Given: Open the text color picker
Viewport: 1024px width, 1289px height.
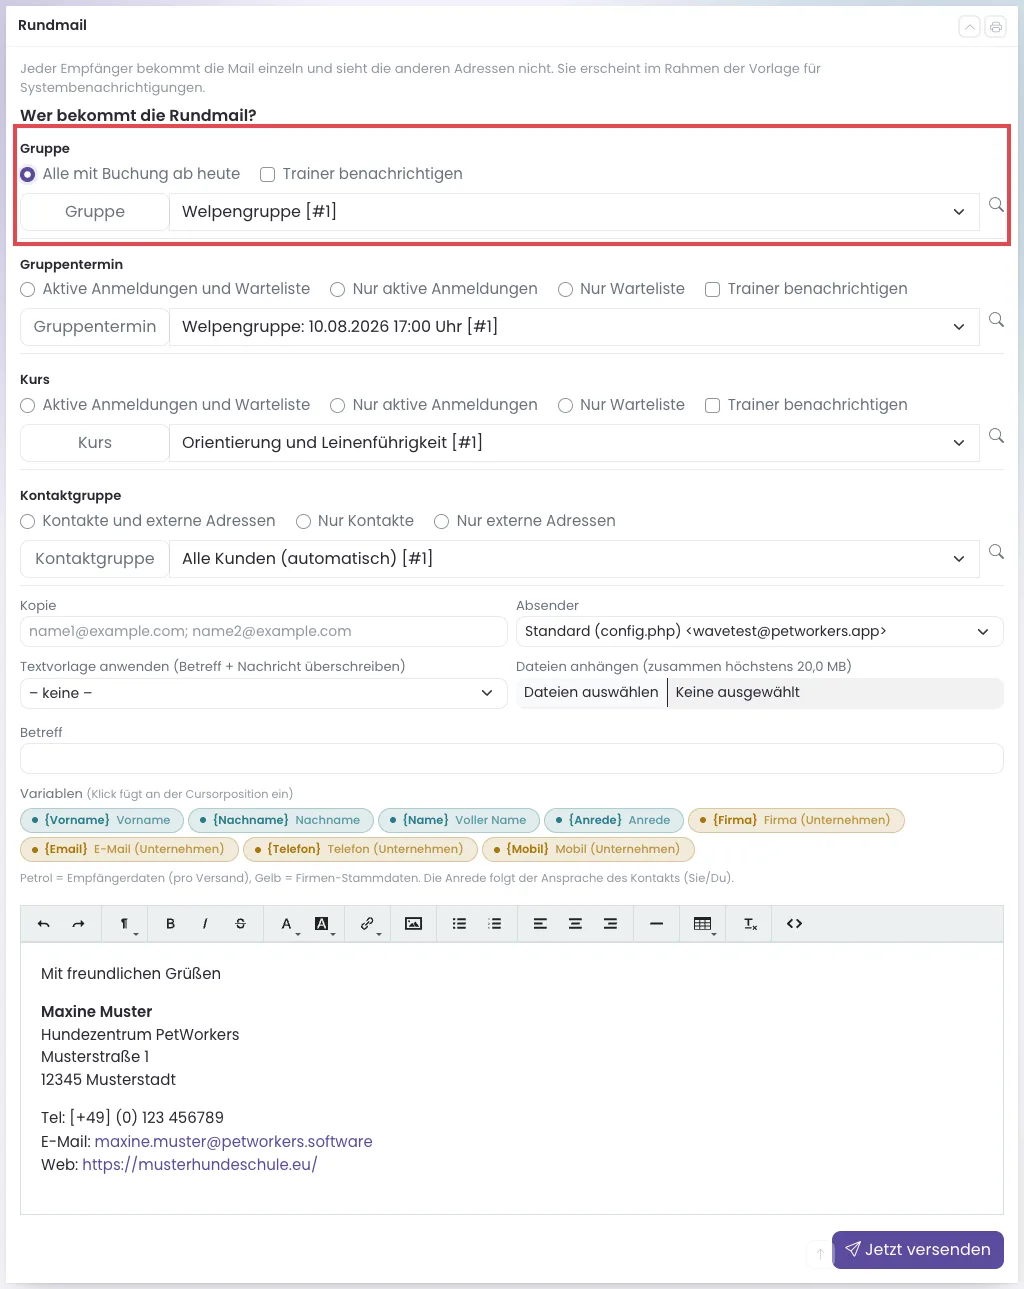Looking at the screenshot, I should coord(287,924).
